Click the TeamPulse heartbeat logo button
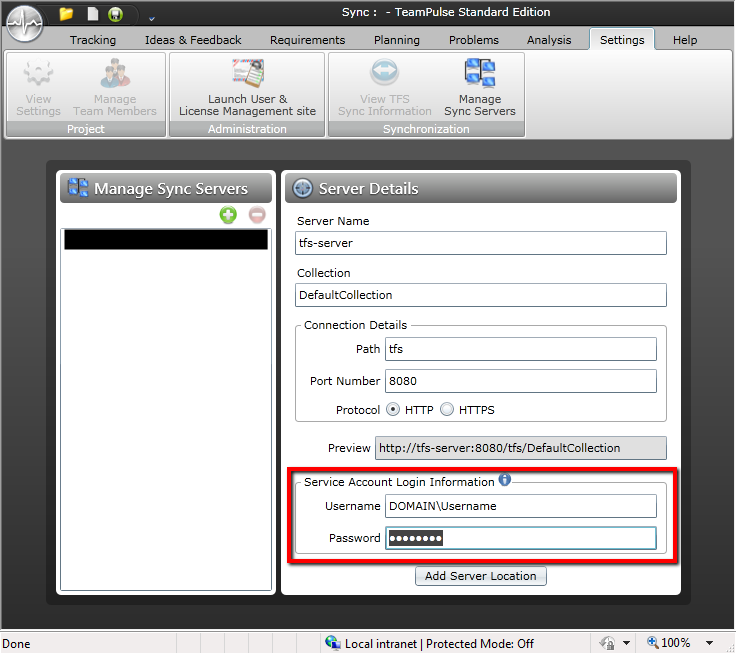 [24, 23]
